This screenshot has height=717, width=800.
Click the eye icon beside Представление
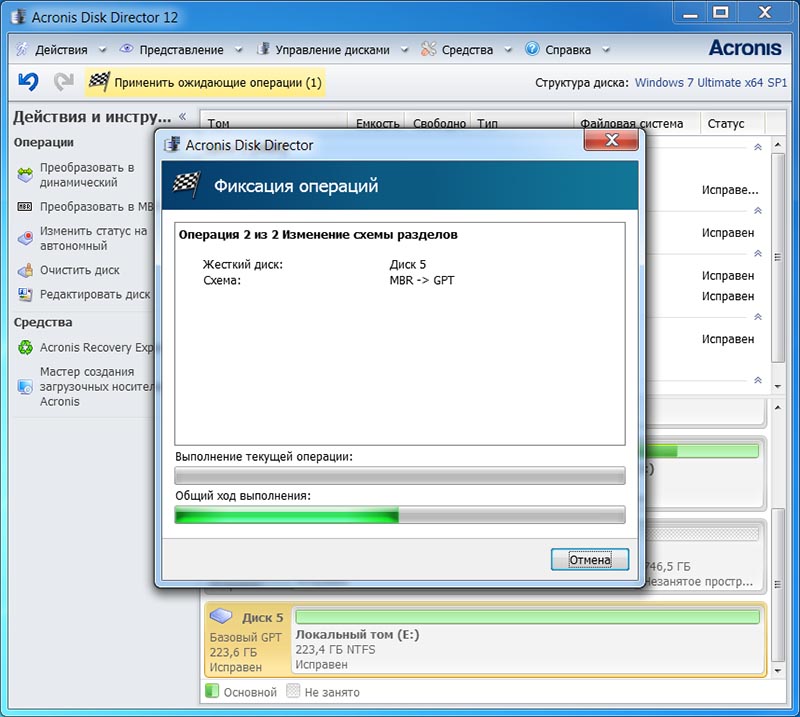tap(126, 48)
